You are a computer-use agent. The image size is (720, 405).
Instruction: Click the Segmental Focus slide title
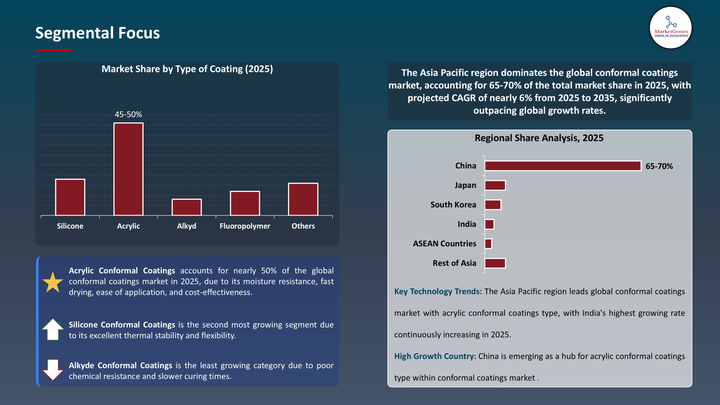97,33
